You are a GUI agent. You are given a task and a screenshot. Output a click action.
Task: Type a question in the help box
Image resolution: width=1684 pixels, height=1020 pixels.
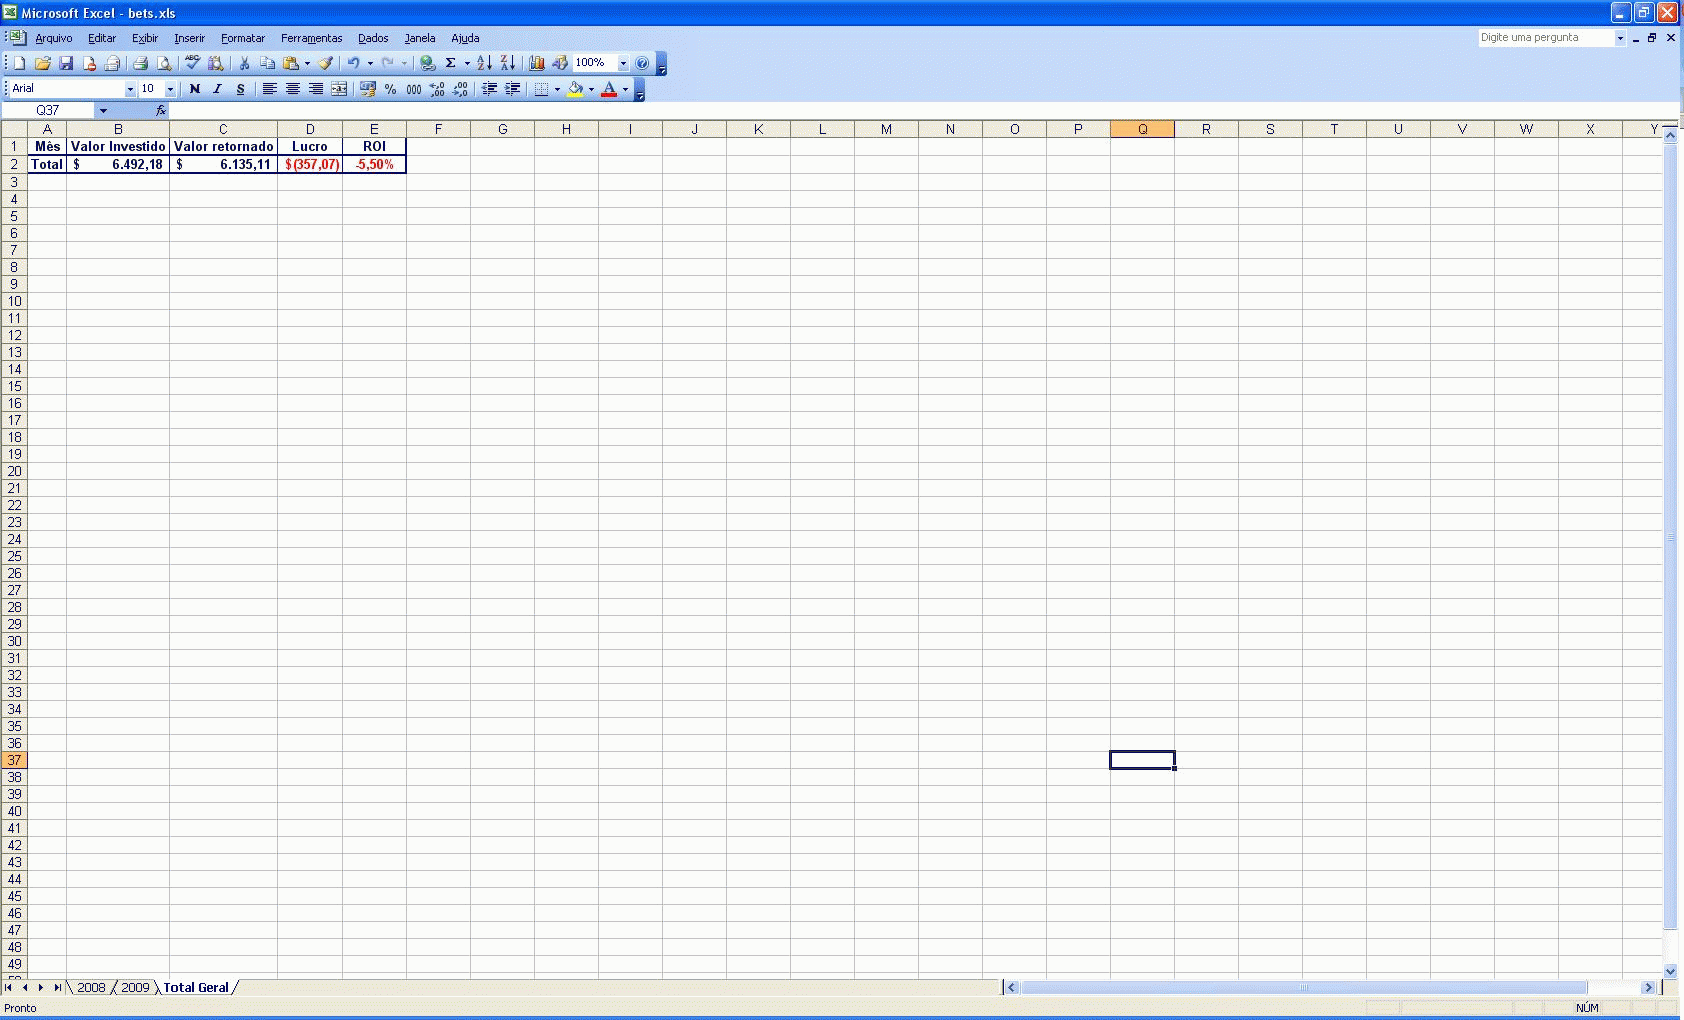click(1546, 38)
